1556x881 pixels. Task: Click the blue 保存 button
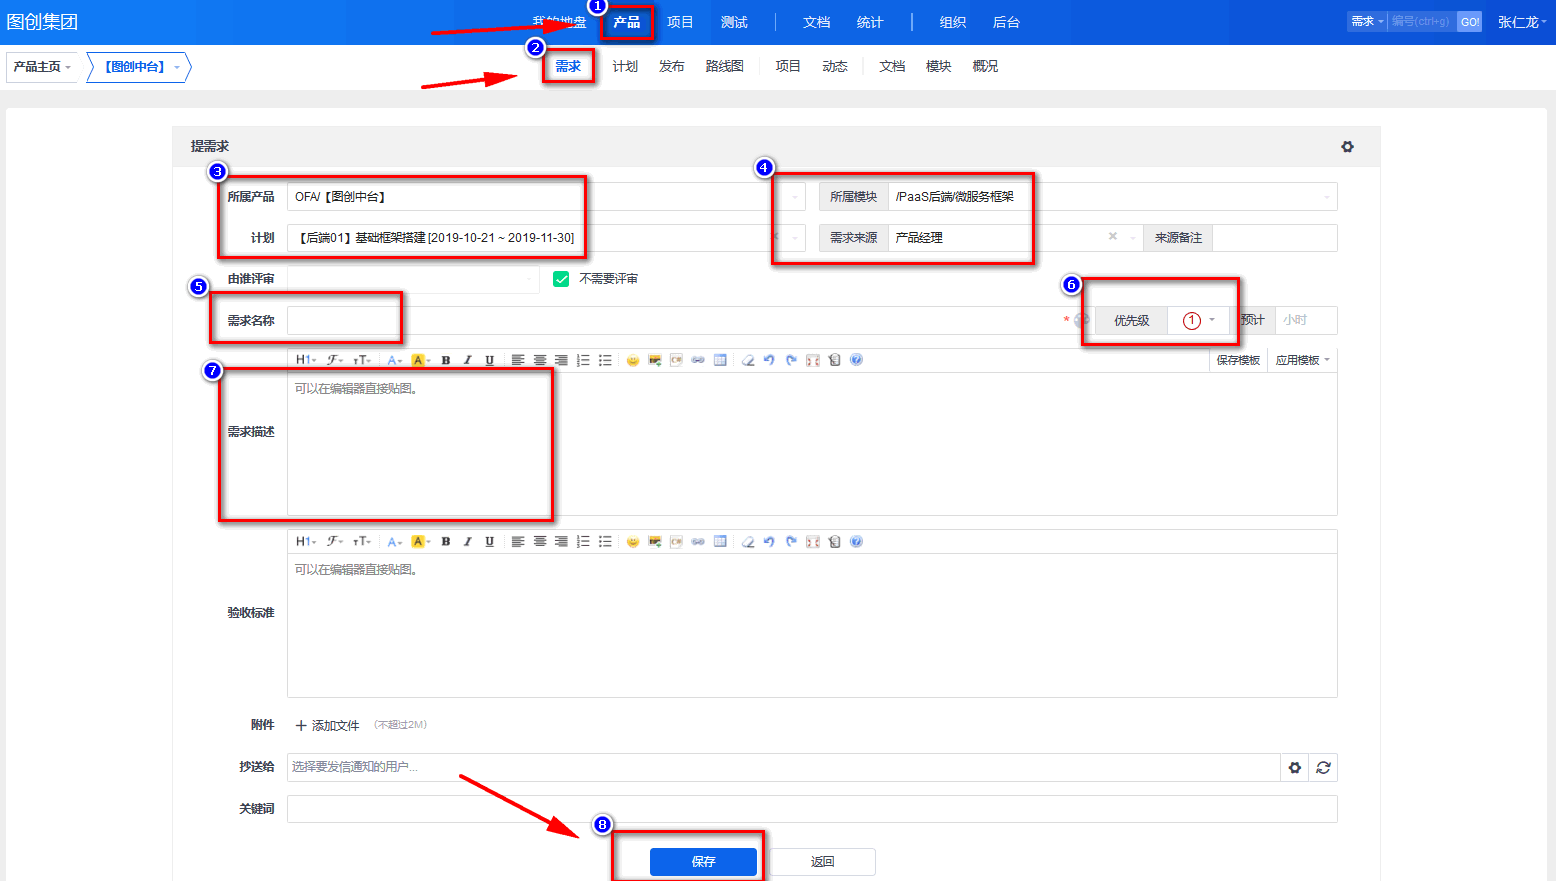[x=703, y=862]
